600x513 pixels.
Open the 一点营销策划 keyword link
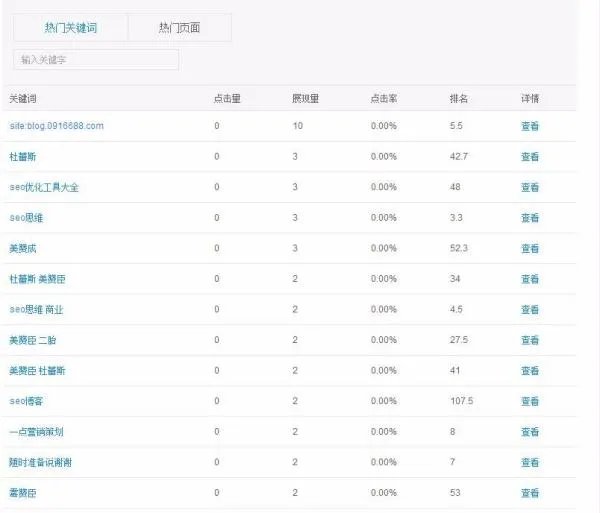click(x=36, y=432)
